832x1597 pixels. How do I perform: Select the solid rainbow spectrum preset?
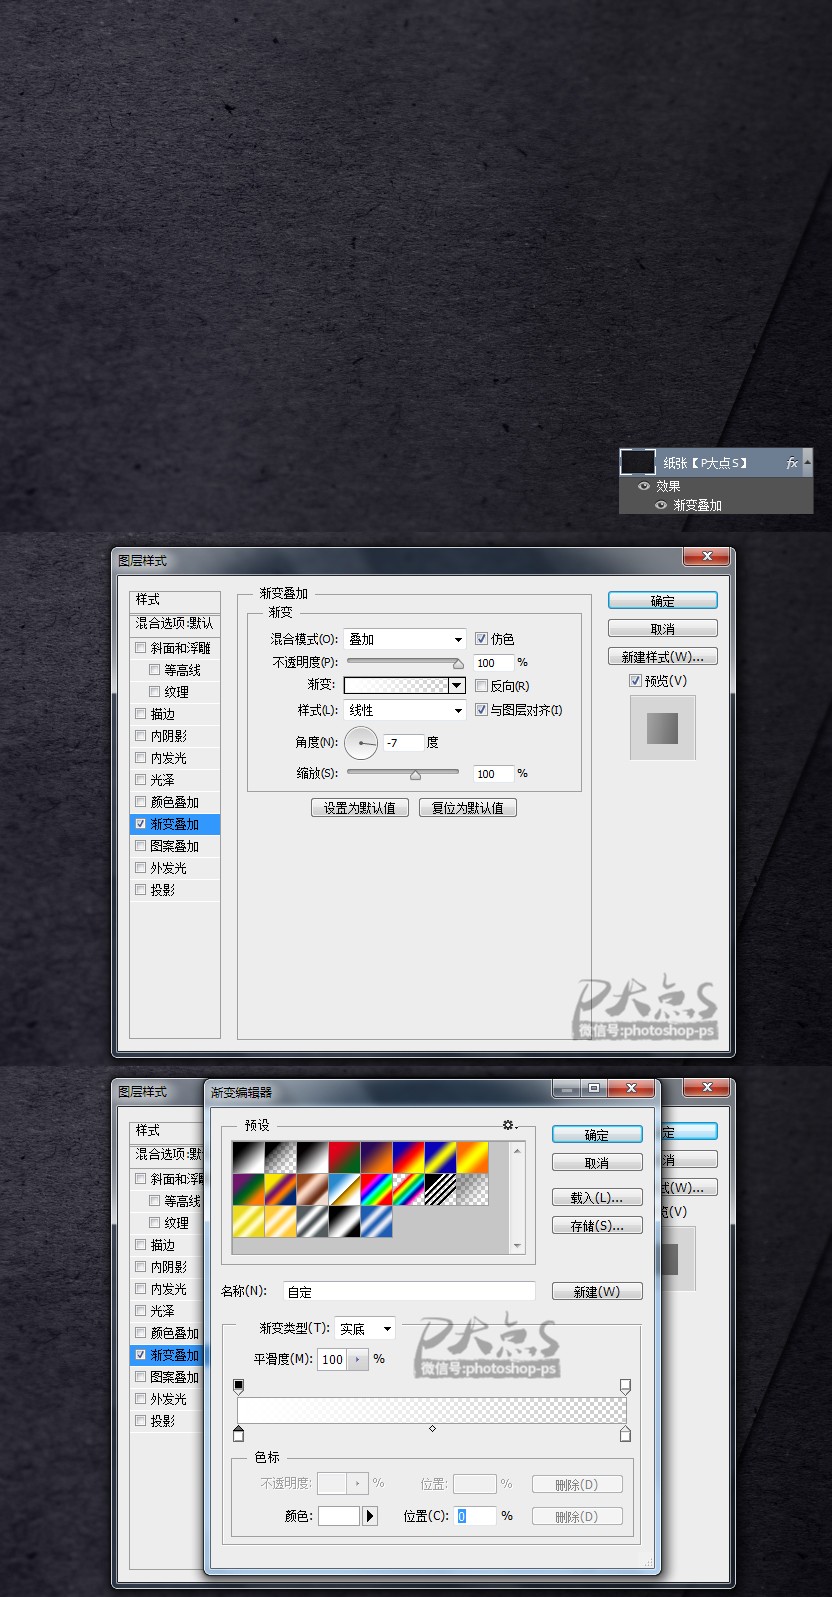pos(377,1189)
